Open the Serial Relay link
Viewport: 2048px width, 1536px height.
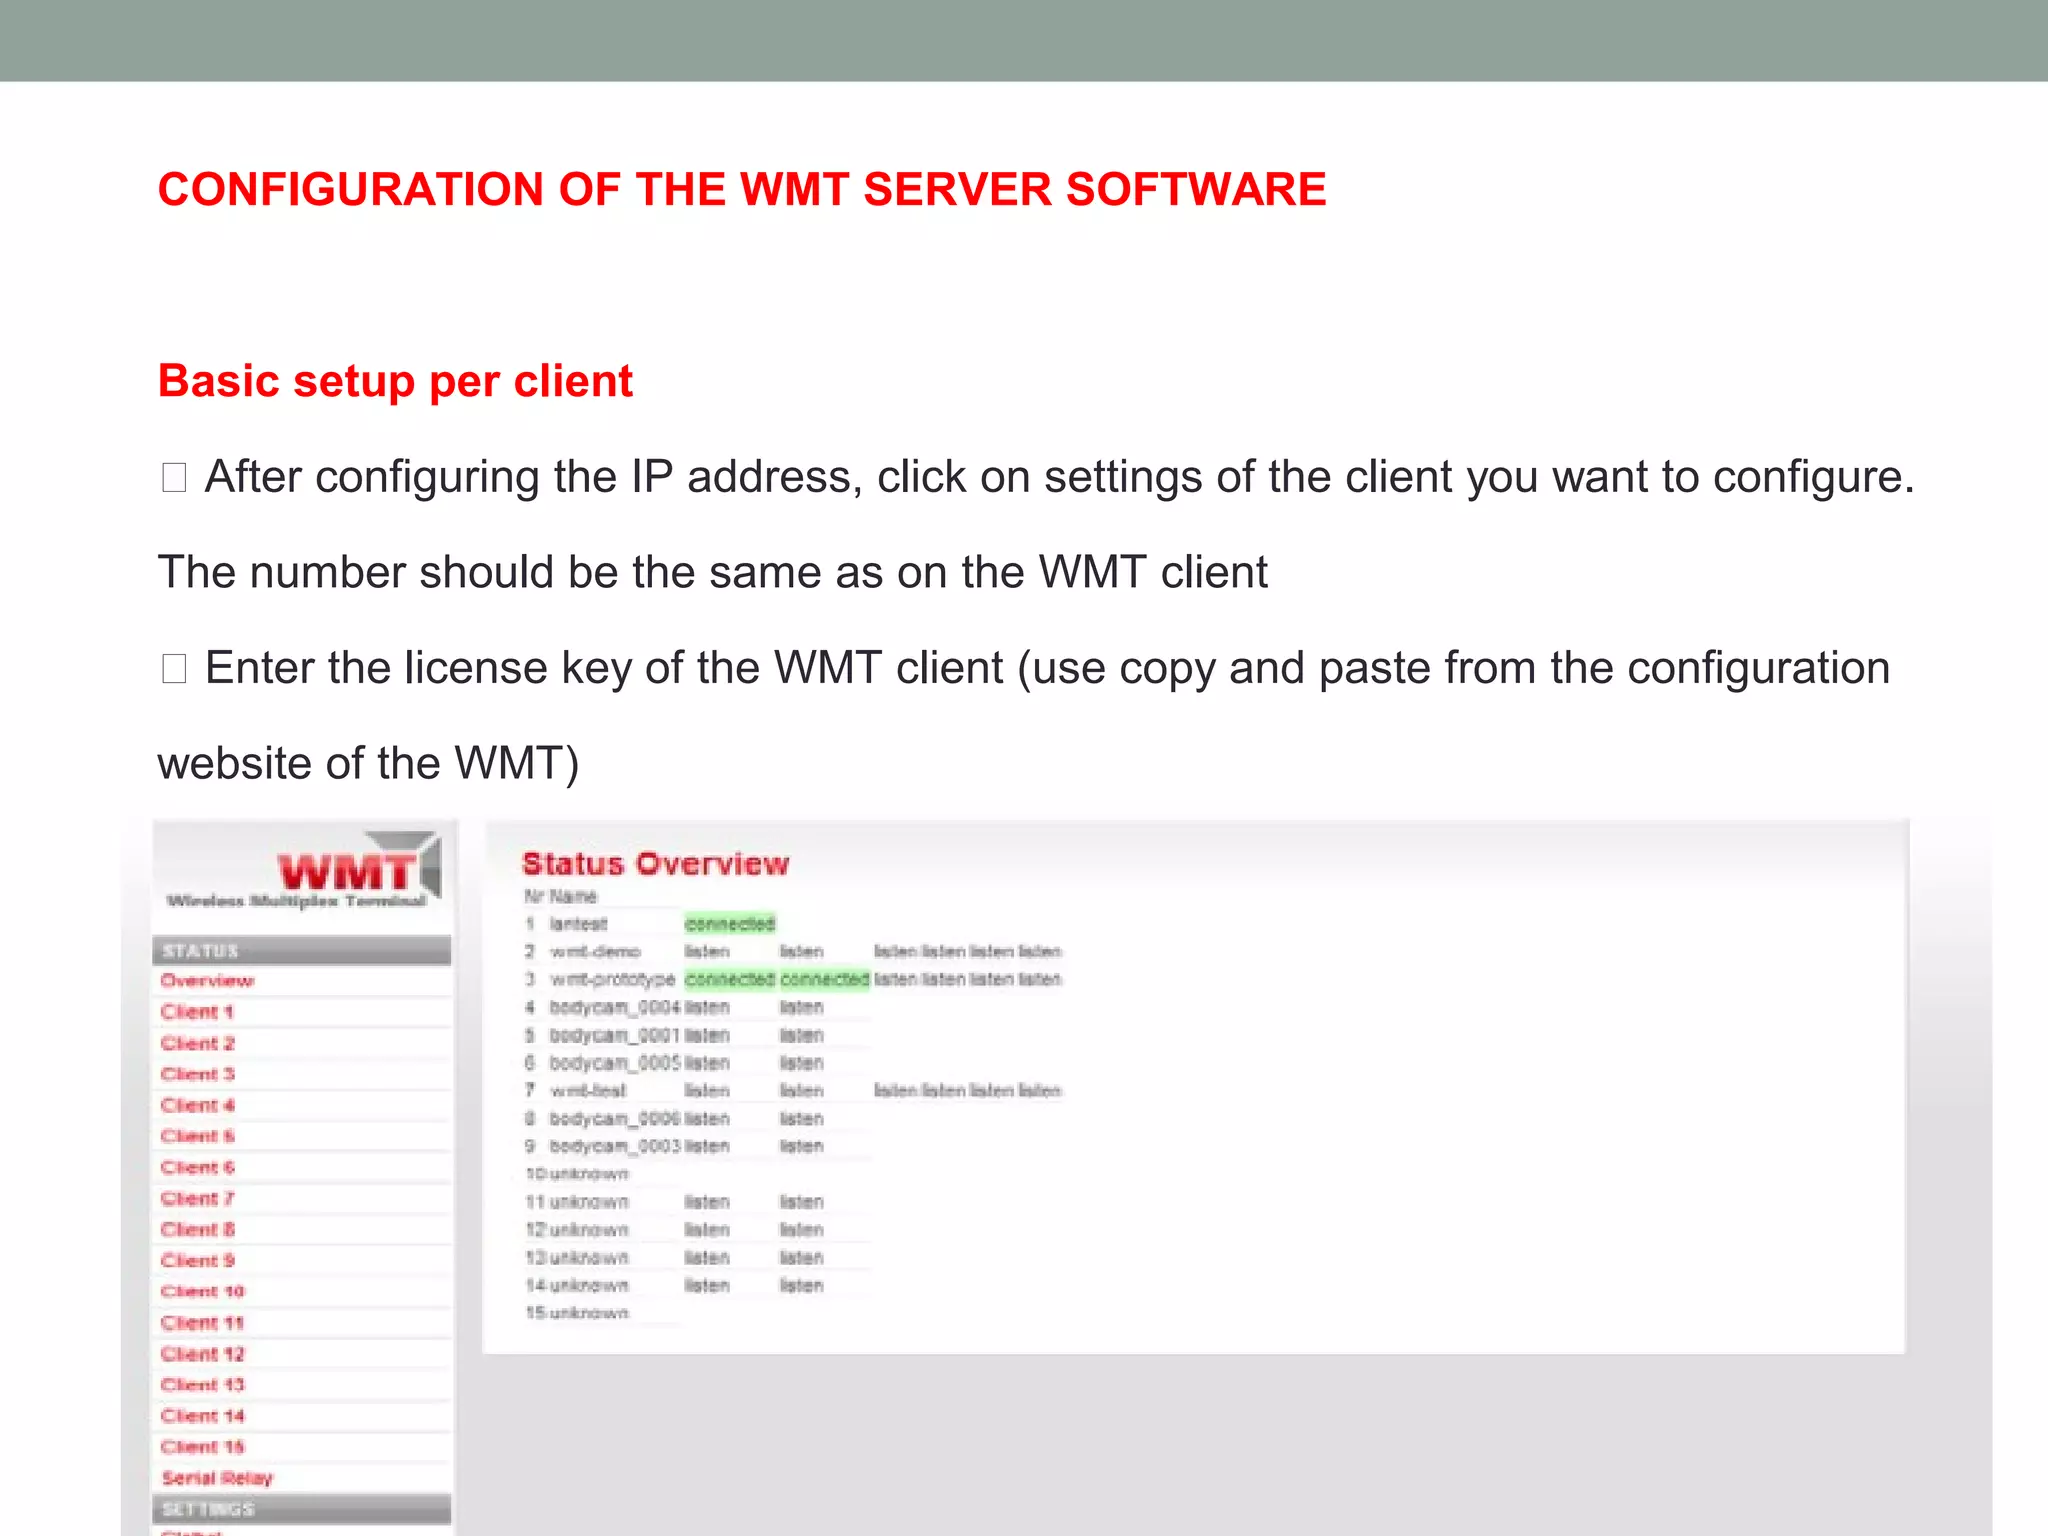pyautogui.click(x=217, y=1477)
